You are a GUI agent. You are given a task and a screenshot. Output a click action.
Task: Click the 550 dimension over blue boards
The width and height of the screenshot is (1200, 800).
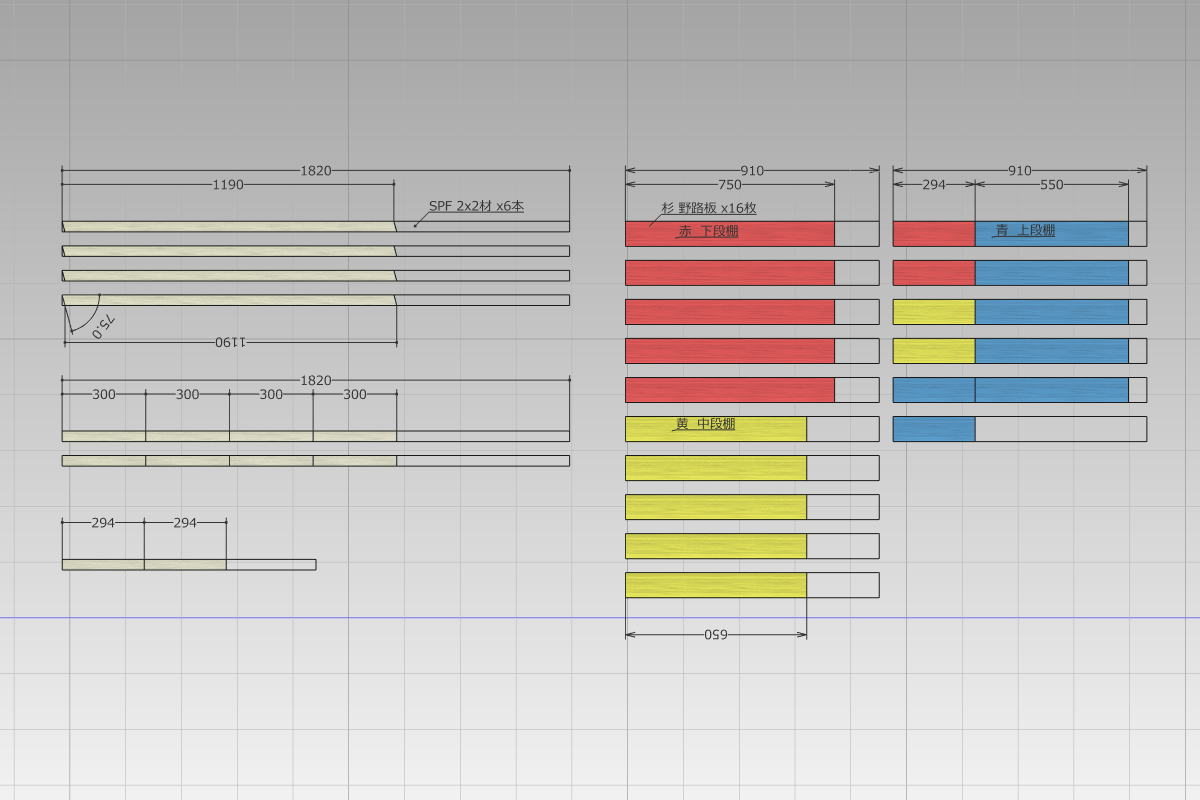coord(1052,185)
